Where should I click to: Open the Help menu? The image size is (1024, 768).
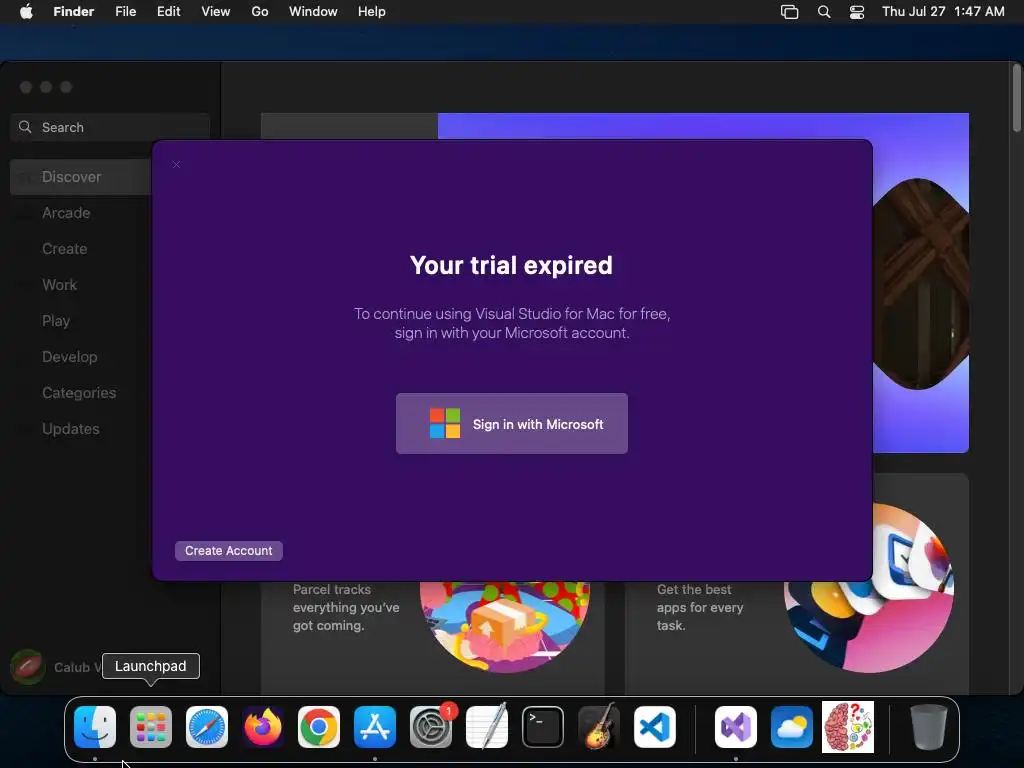pos(372,12)
